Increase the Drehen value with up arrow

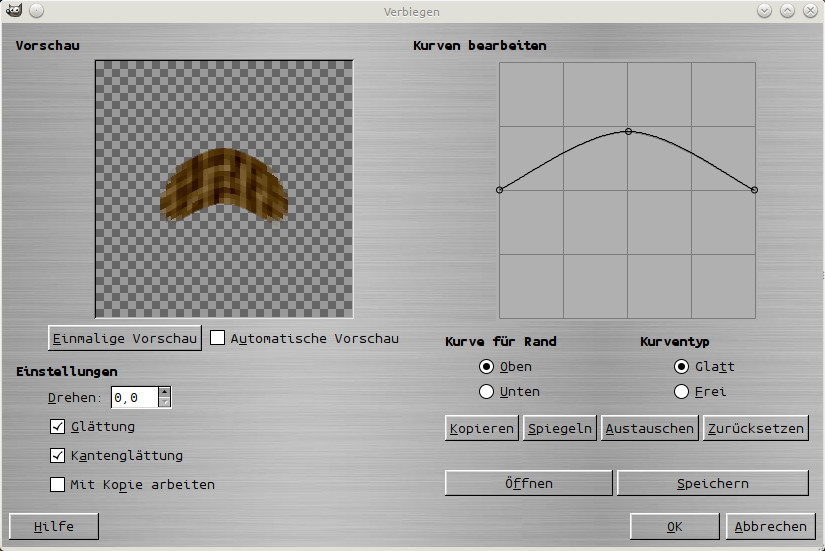(x=165, y=392)
